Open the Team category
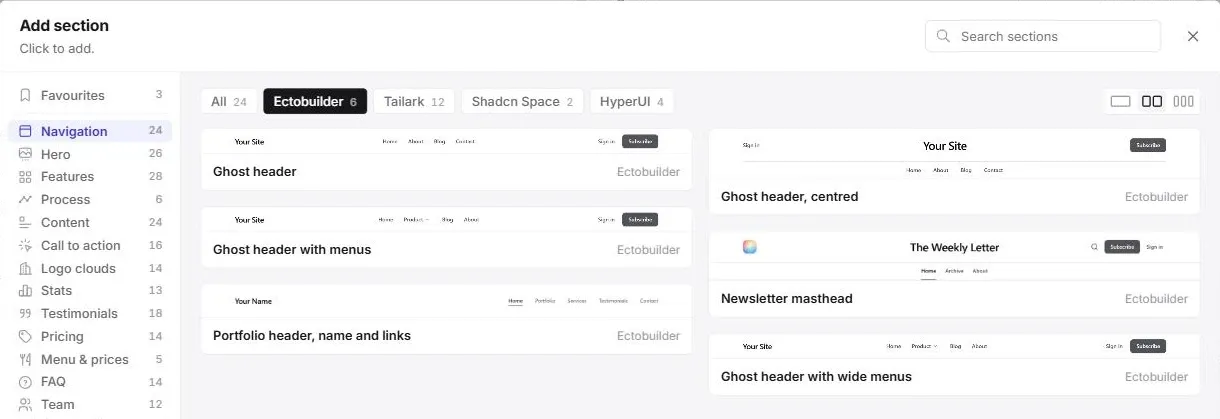 pos(91,404)
